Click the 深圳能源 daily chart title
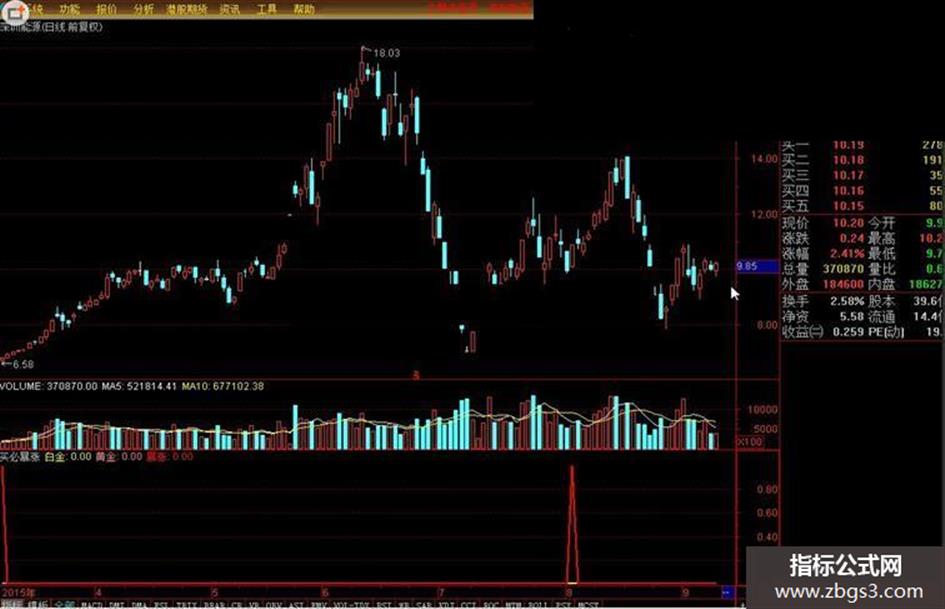The image size is (945, 609). (52, 27)
